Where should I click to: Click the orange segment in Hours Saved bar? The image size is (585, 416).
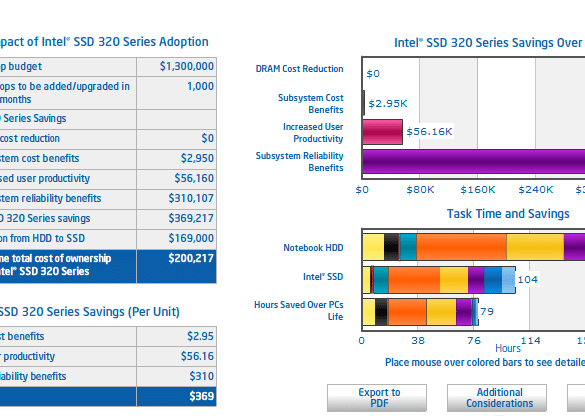click(x=407, y=312)
